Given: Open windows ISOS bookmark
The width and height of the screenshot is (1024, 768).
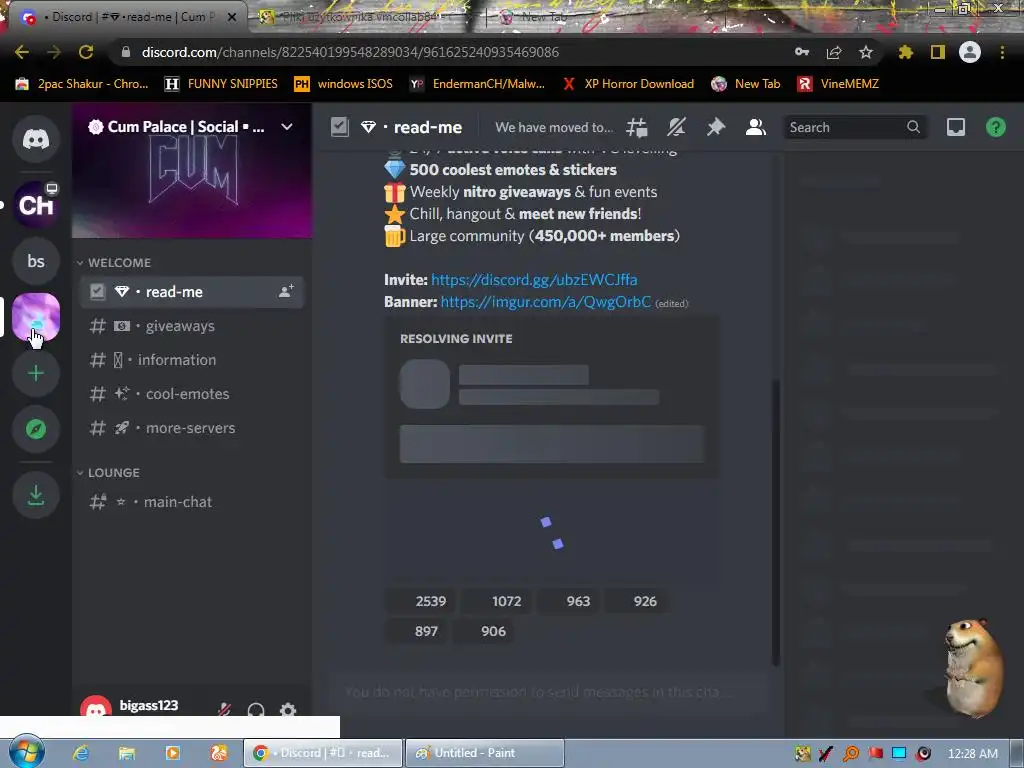Looking at the screenshot, I should coord(344,84).
